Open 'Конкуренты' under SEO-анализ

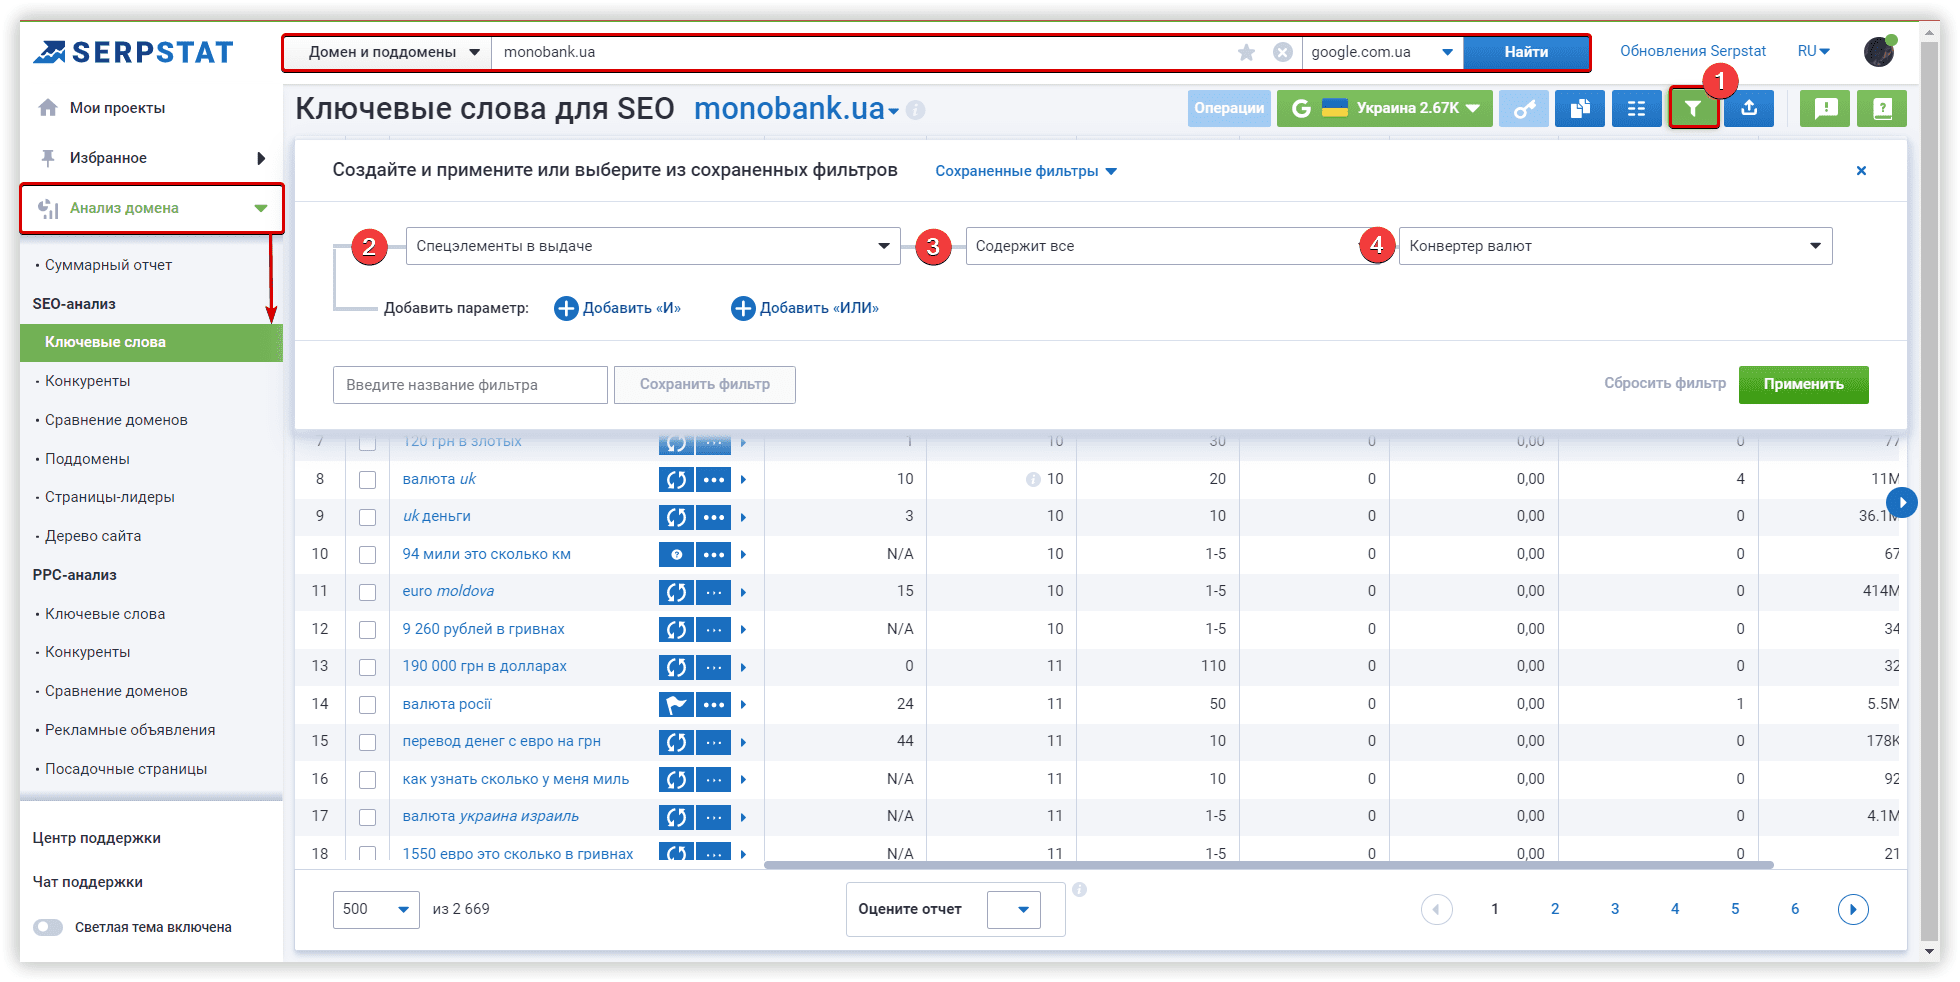(x=88, y=381)
